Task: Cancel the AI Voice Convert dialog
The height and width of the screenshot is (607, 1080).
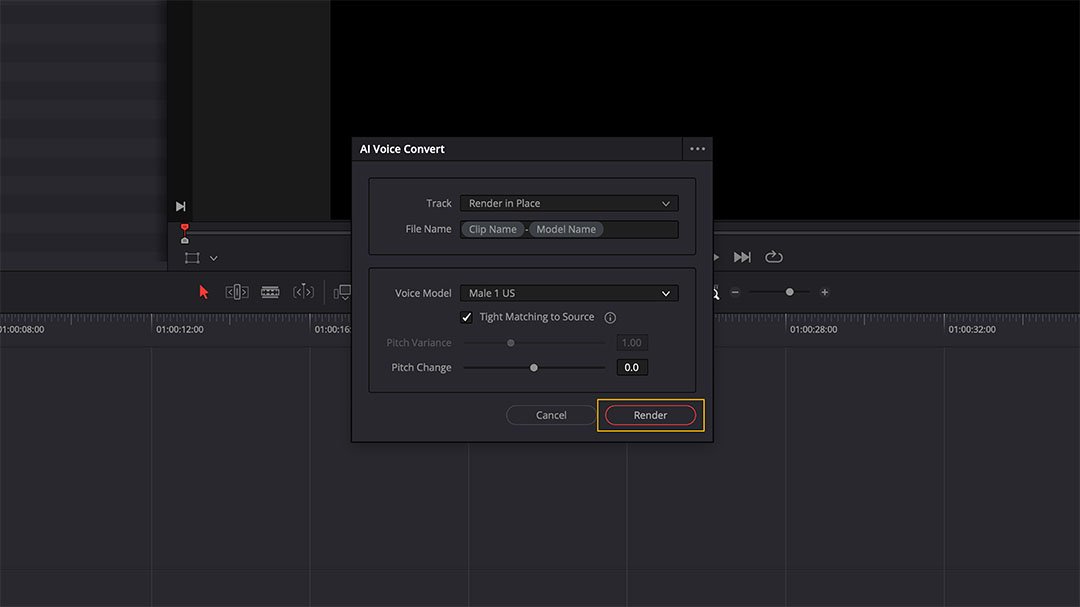Action: tap(551, 415)
